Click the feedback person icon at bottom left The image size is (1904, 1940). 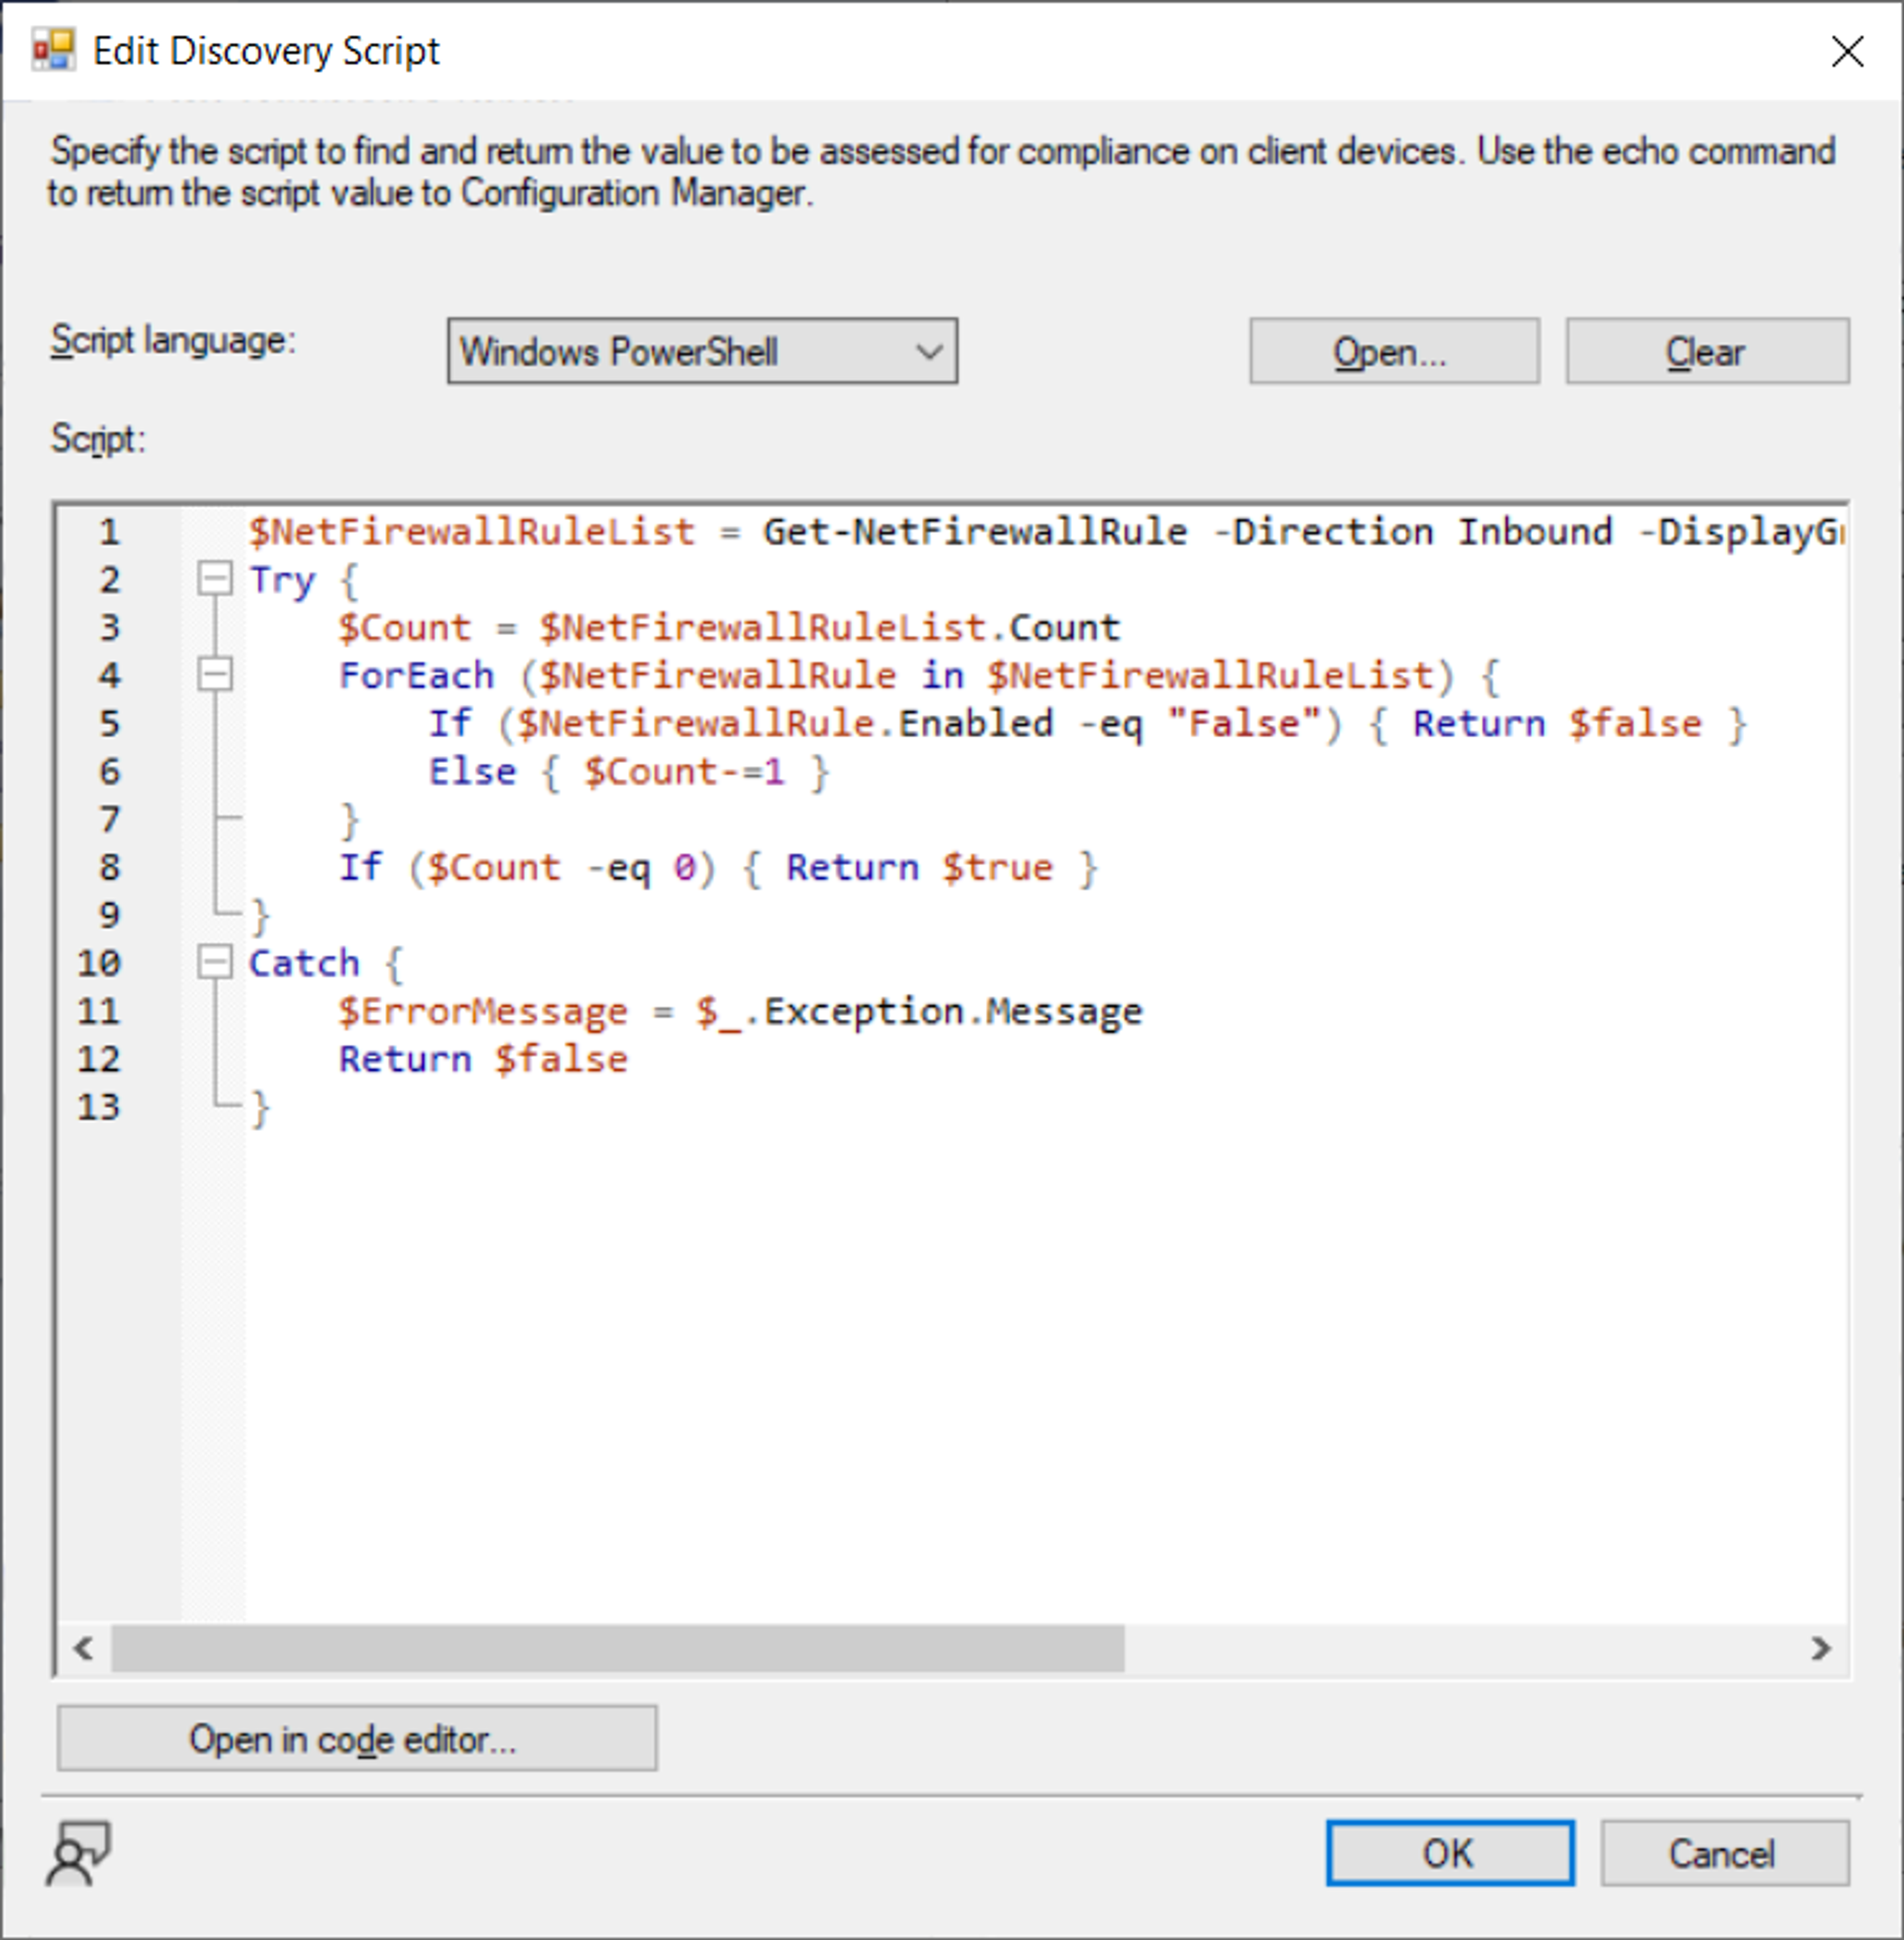click(78, 1853)
